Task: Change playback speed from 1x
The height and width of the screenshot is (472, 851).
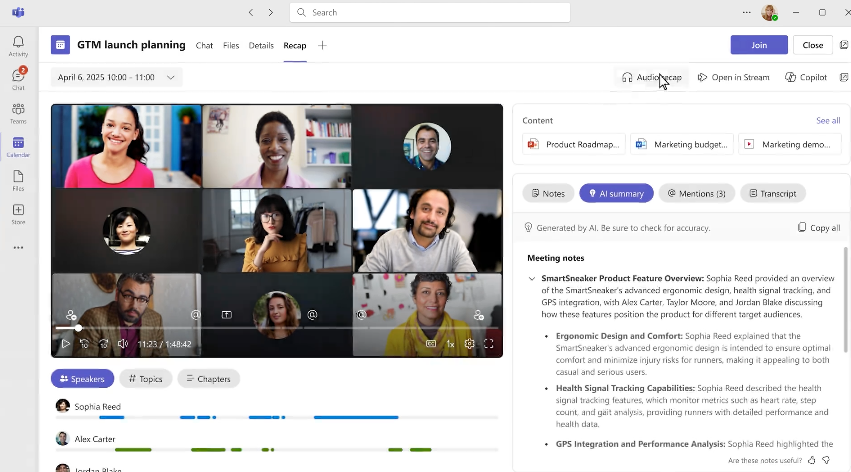Action: tap(450, 343)
